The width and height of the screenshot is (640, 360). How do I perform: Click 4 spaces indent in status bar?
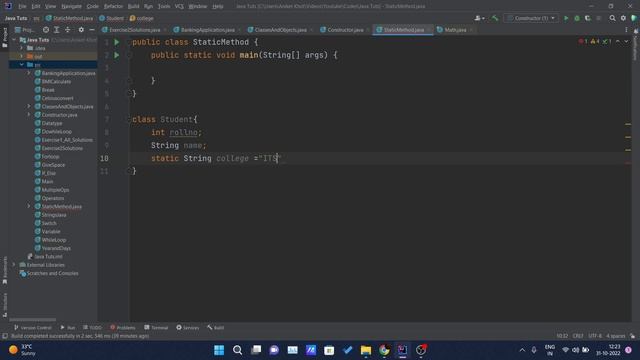click(616, 336)
